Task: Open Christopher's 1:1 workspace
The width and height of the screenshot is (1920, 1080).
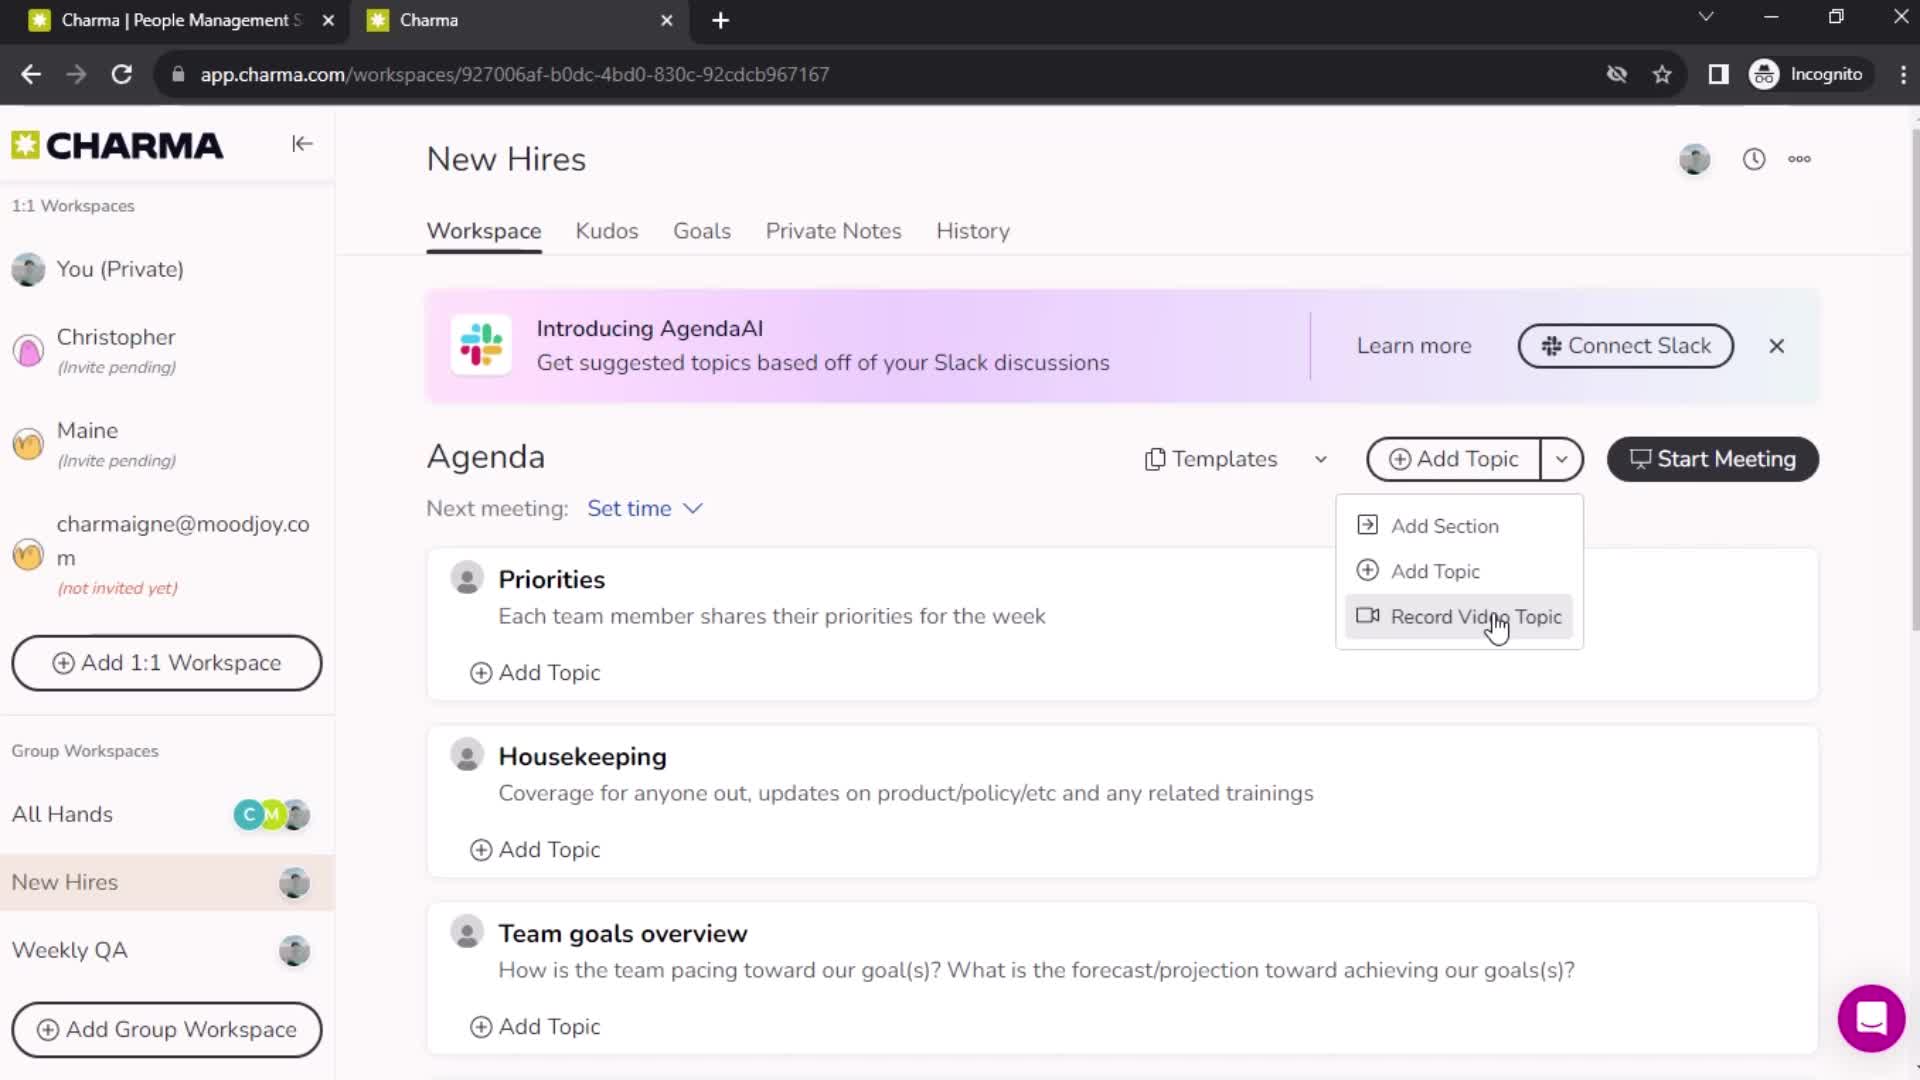Action: [167, 351]
